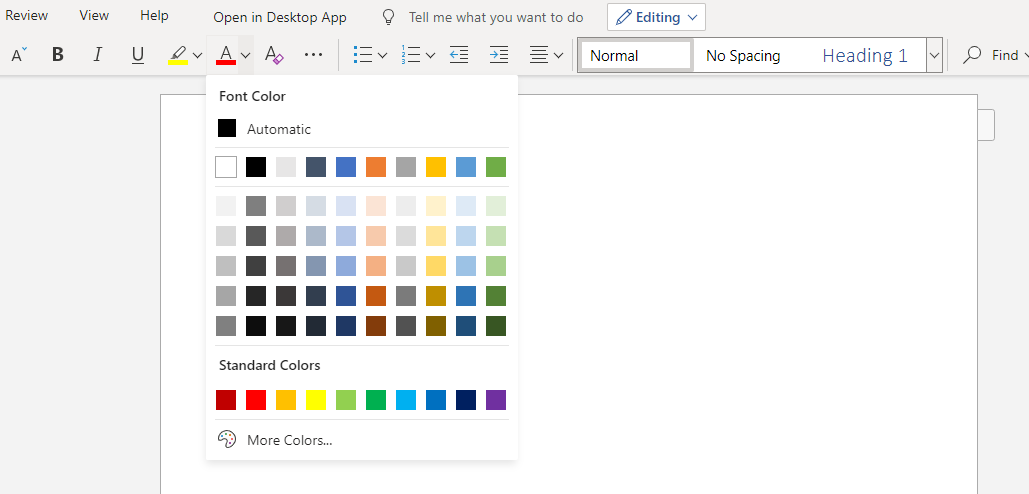This screenshot has height=494, width=1029.
Task: Pick the lightest orange tint swatch
Action: click(x=376, y=206)
